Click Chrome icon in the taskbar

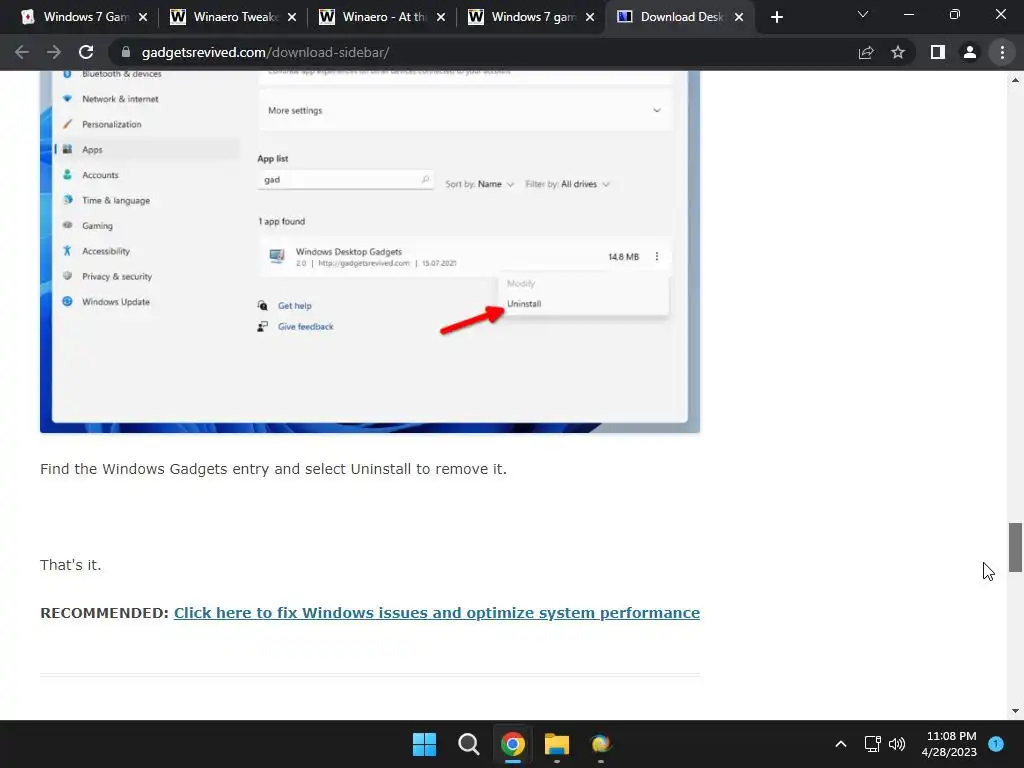point(513,744)
